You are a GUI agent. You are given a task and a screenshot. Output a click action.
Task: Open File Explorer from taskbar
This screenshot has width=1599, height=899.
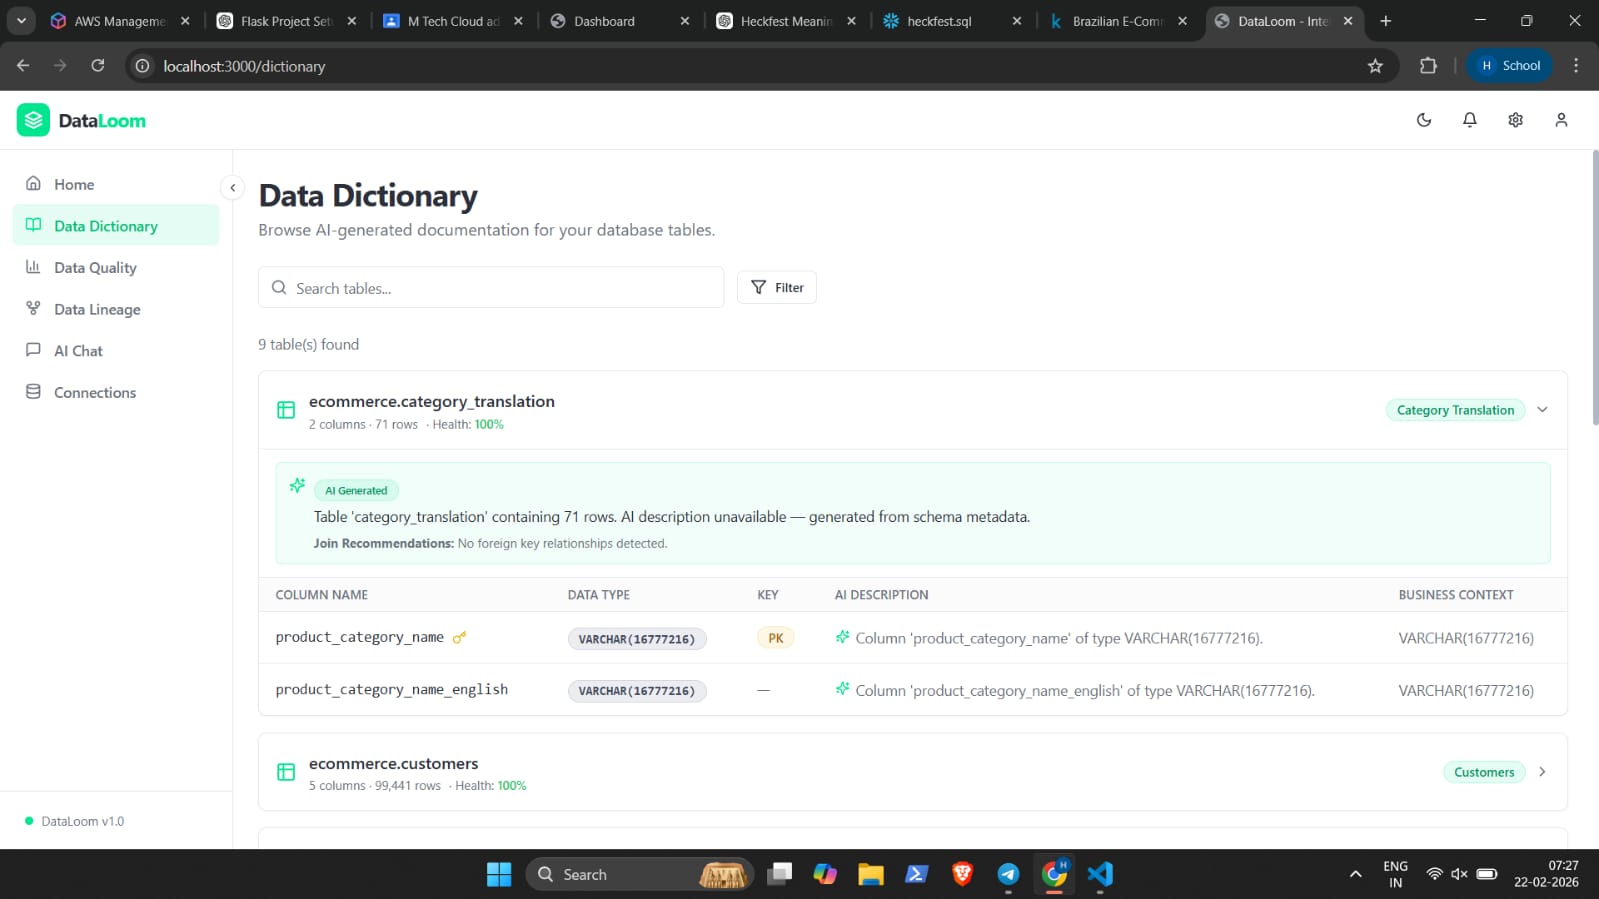coord(870,875)
